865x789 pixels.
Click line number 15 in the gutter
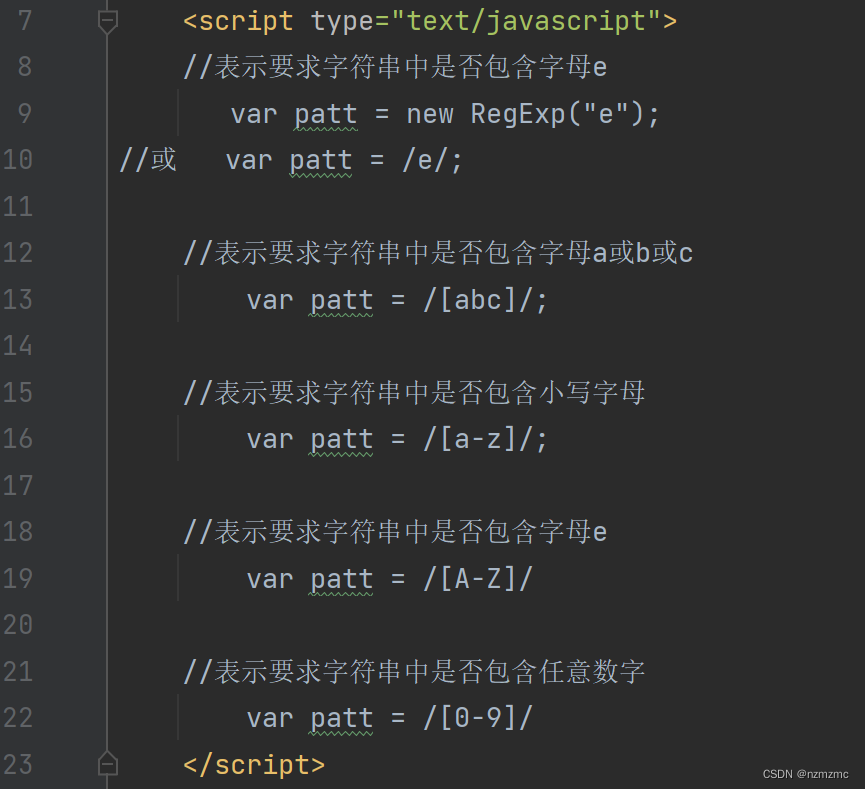click(x=18, y=393)
